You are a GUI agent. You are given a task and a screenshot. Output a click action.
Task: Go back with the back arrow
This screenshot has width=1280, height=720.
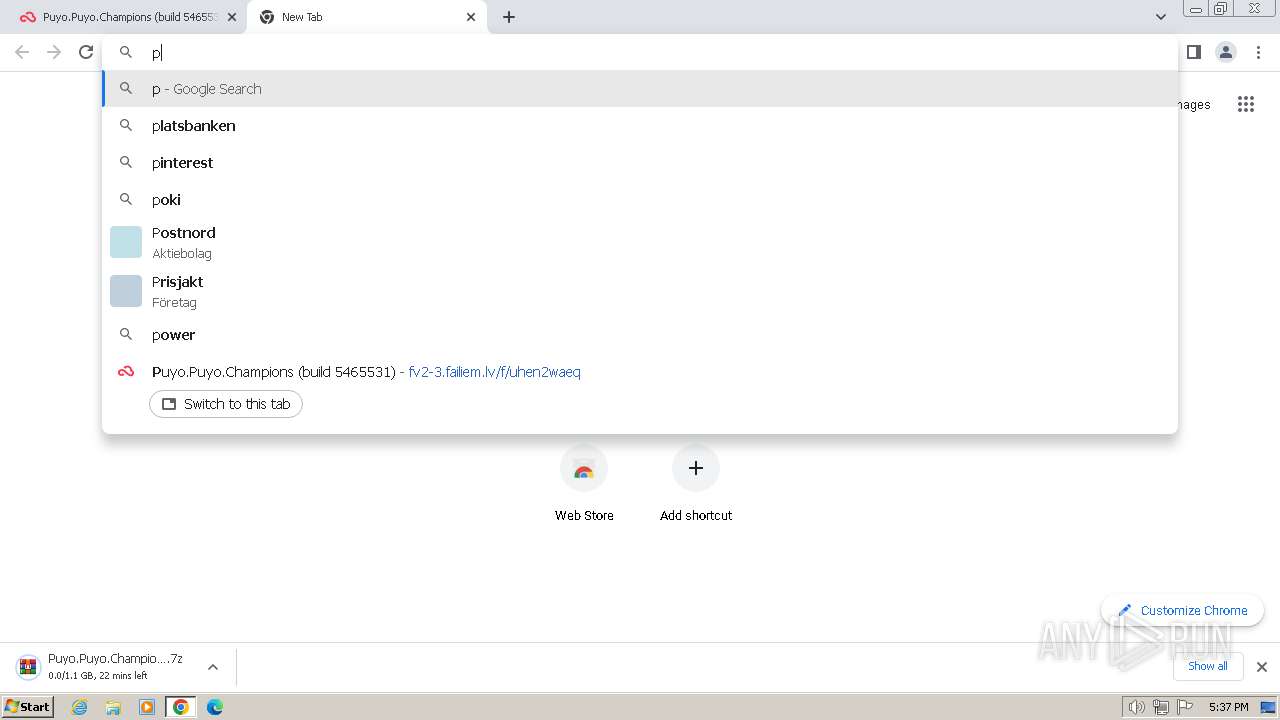(x=22, y=52)
